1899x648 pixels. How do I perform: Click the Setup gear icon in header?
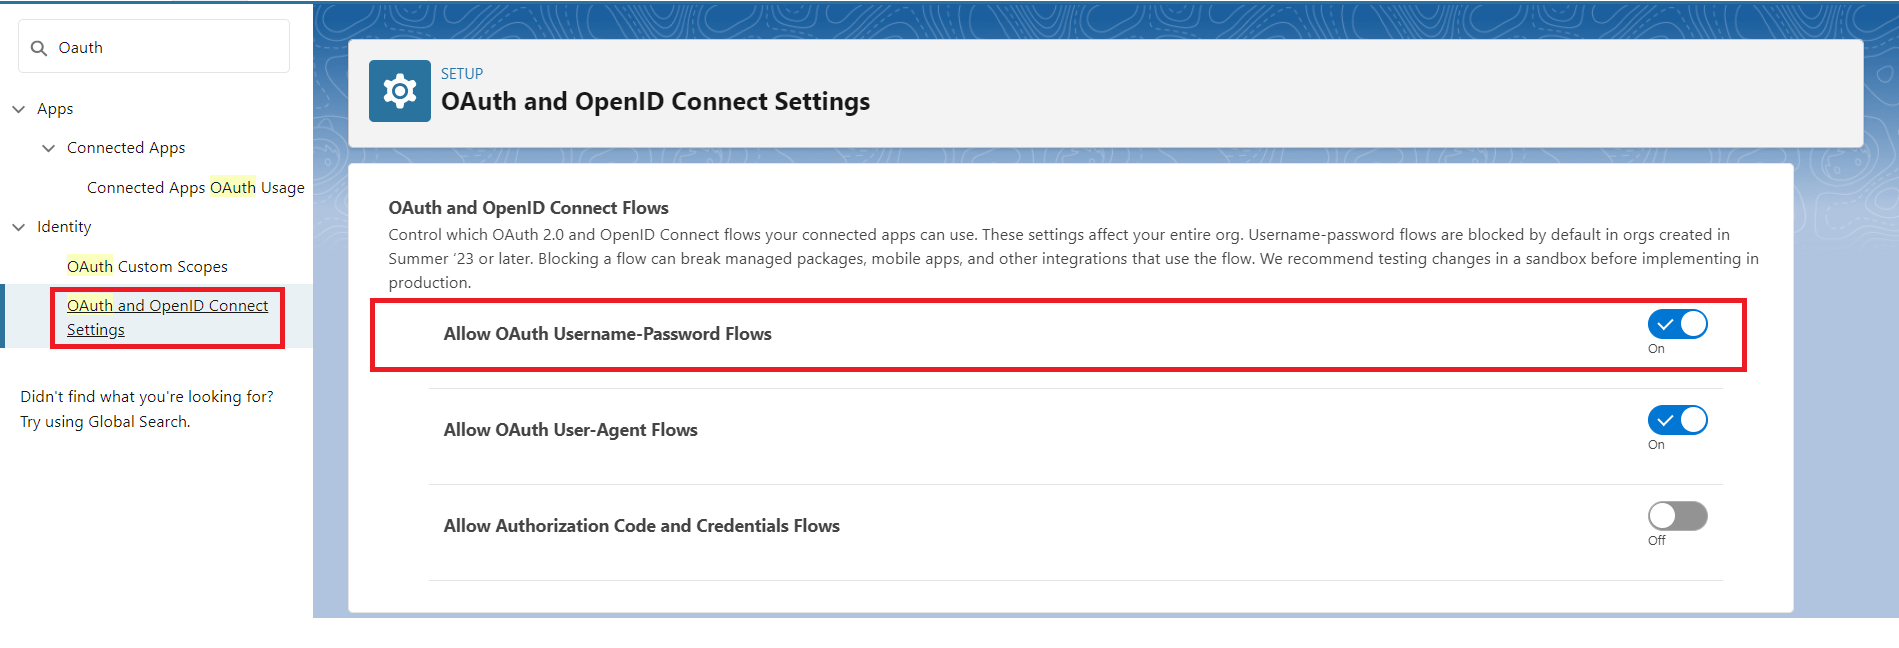[399, 91]
